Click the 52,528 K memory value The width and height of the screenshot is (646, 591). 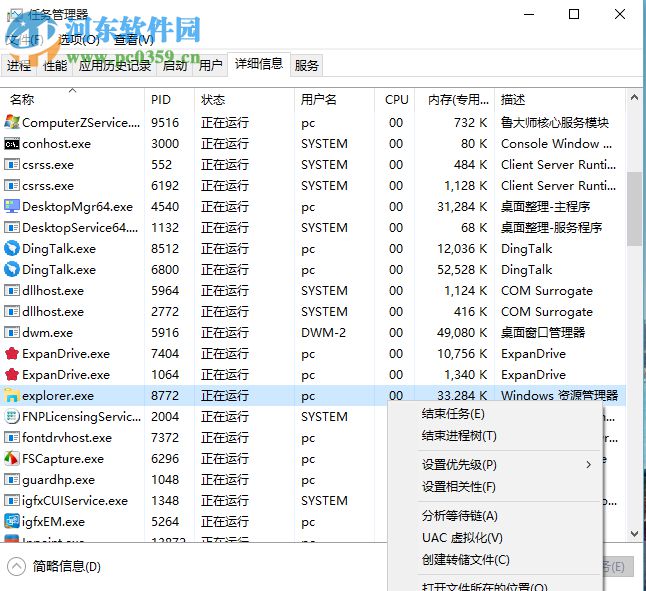[462, 269]
